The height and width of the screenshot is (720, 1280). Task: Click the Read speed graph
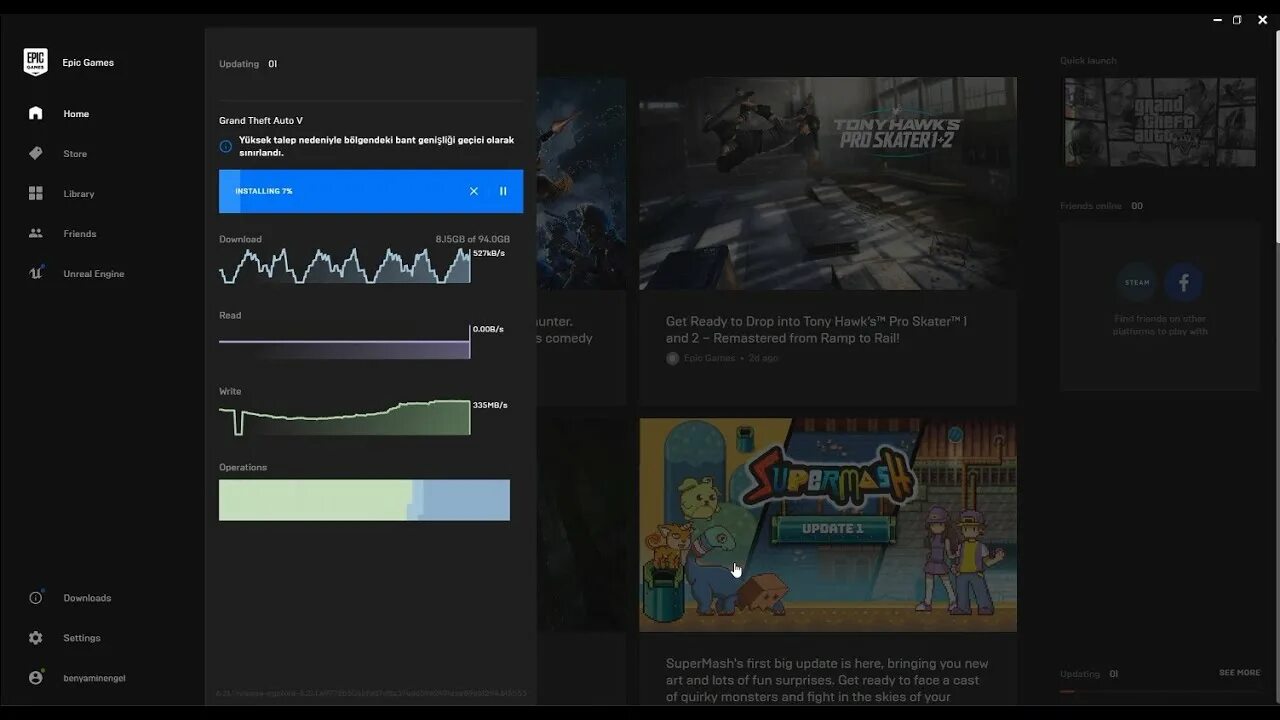click(345, 341)
